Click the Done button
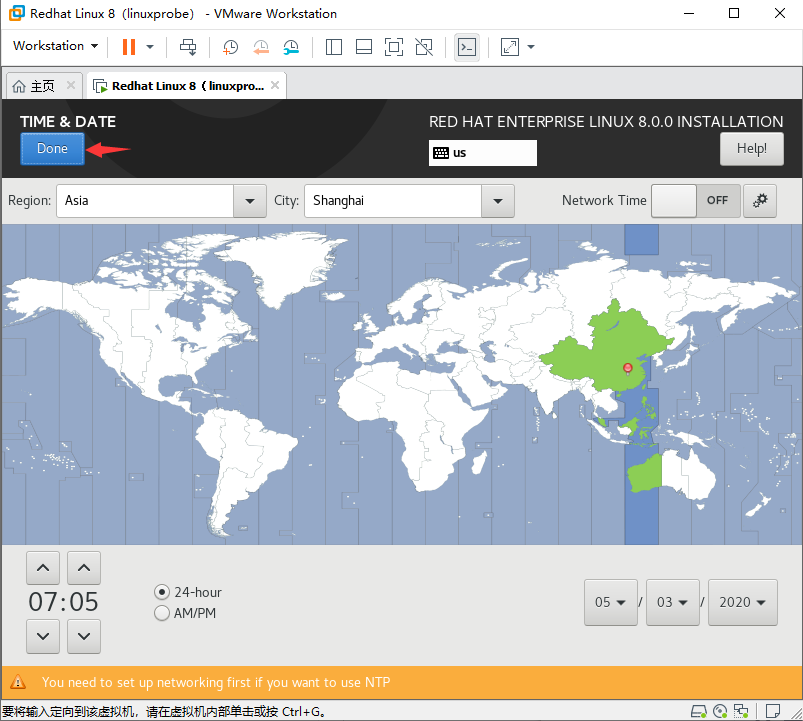This screenshot has width=803, height=721. point(52,149)
